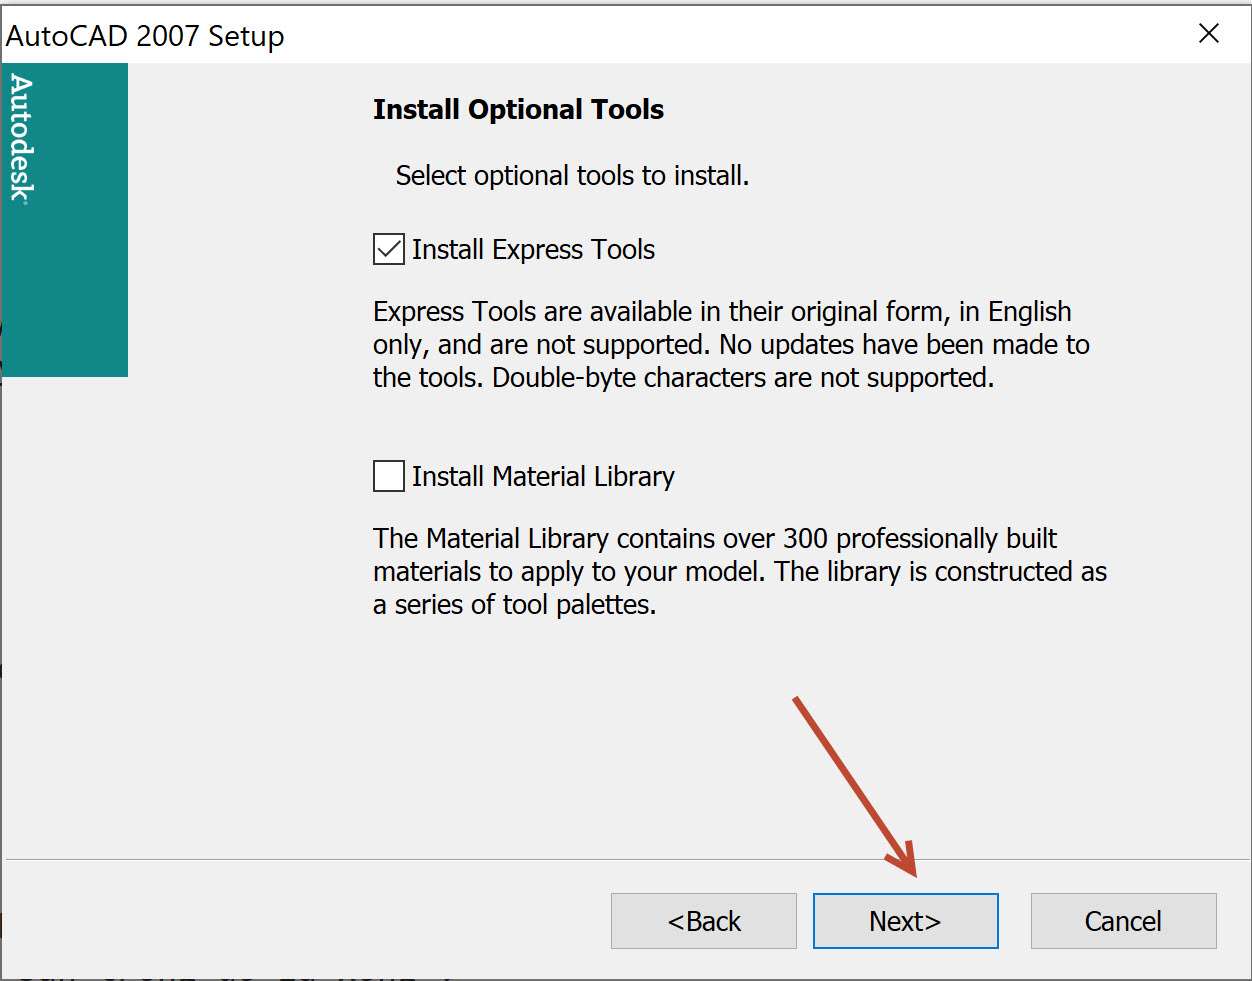Viewport: 1252px width, 981px height.
Task: Click the Express Tools description paragraph
Action: [730, 344]
